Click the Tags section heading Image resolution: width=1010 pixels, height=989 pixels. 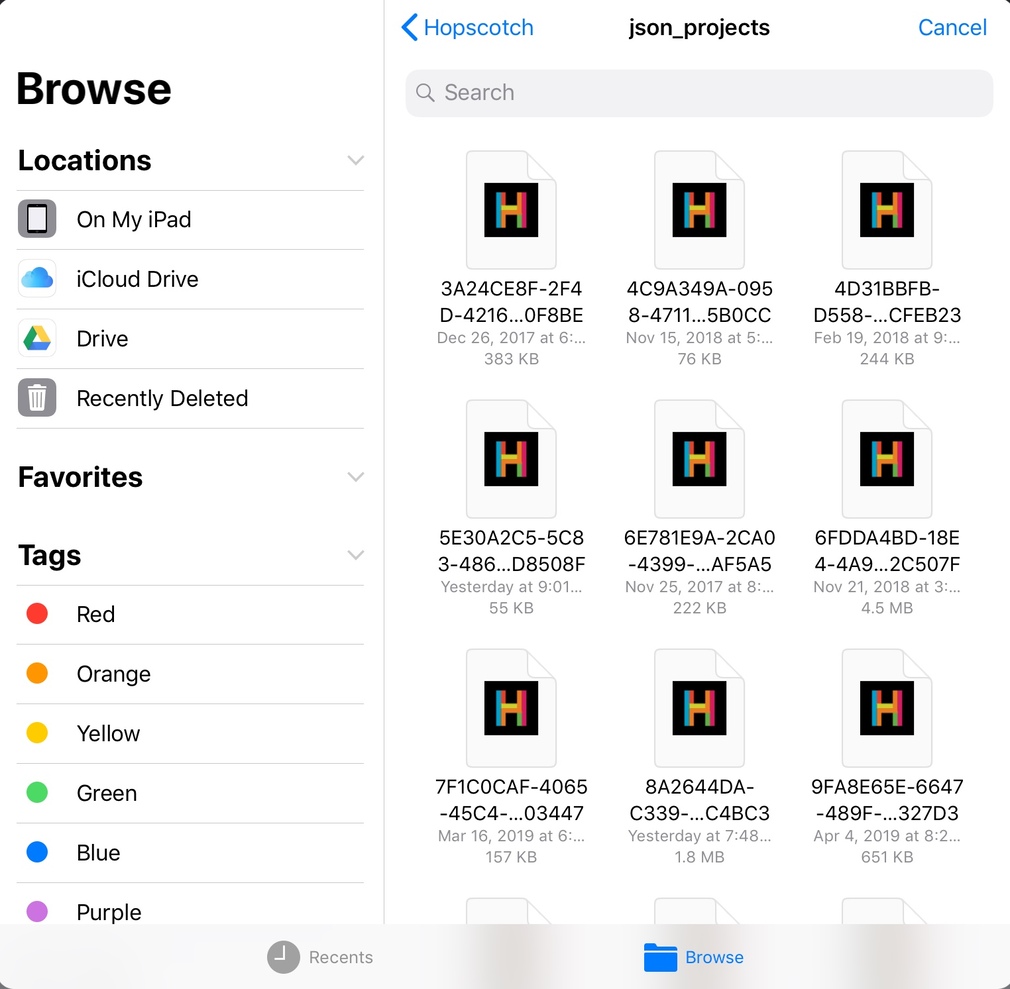50,555
